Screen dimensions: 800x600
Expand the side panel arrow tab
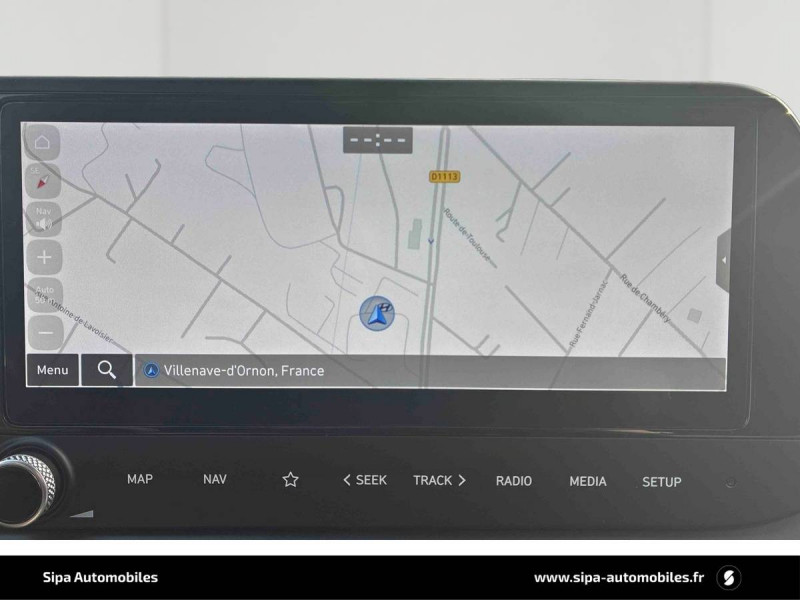[723, 260]
